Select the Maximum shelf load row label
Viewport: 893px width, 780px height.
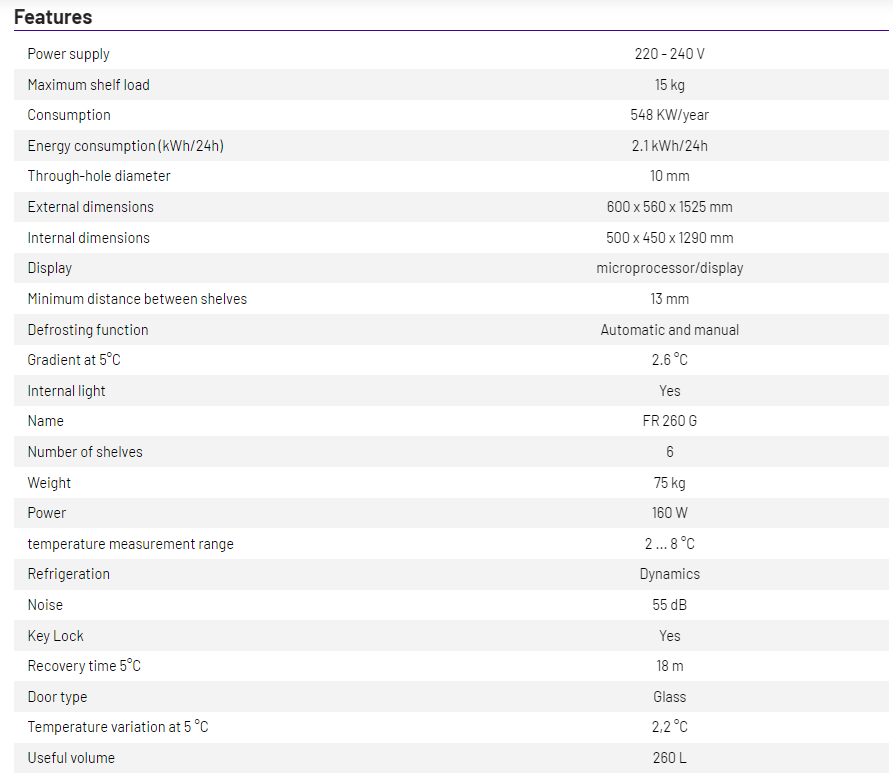pyautogui.click(x=88, y=85)
